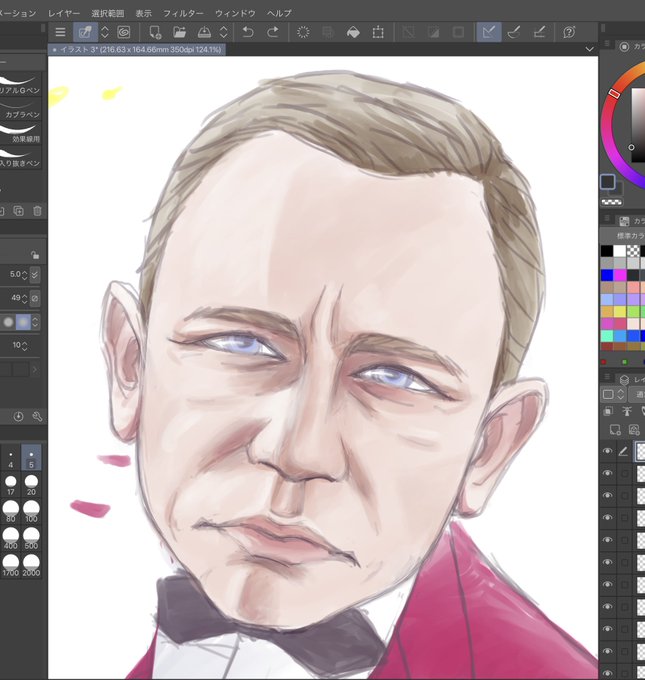645x680 pixels.
Task: Pick black swatch in color set
Action: click(x=607, y=251)
